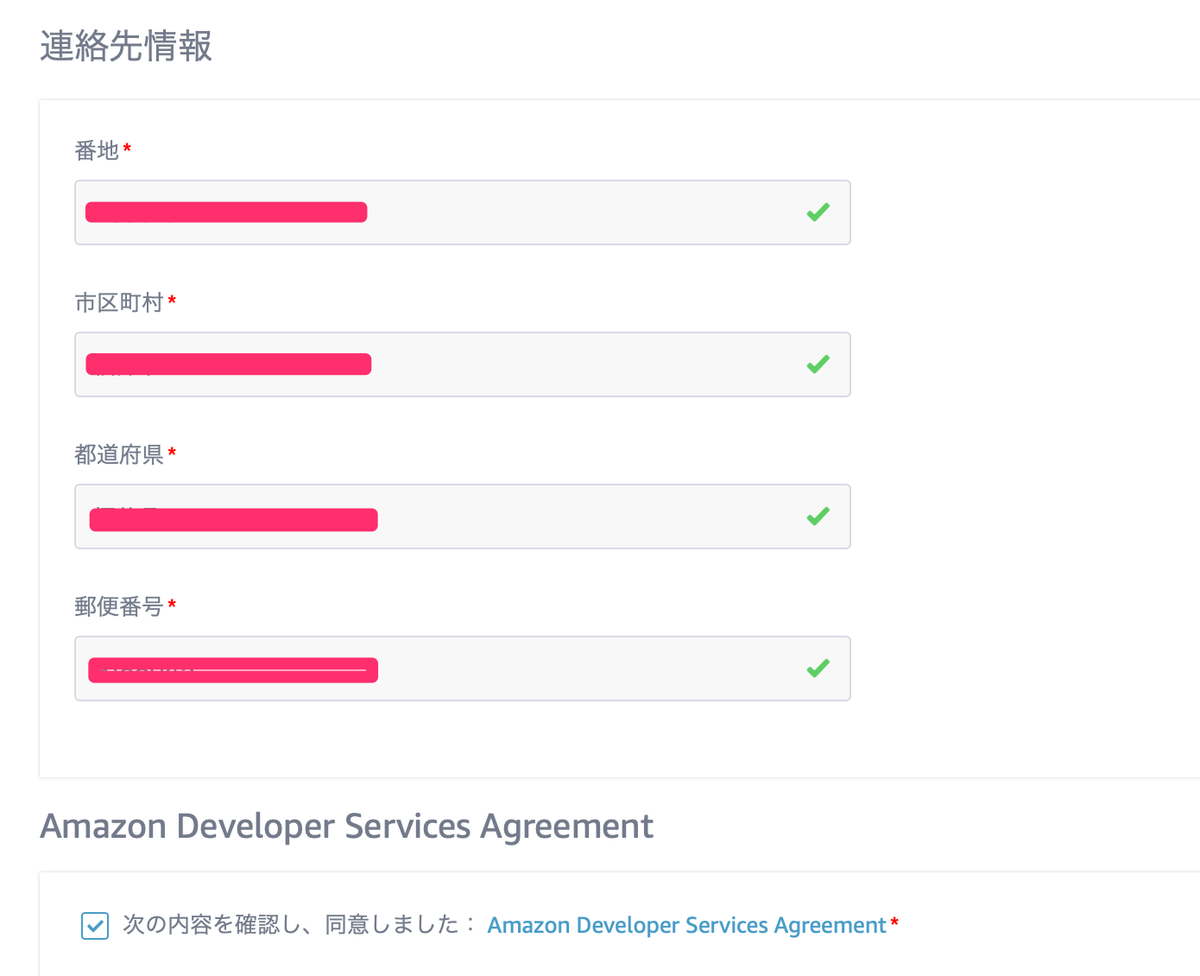Select the Amazon Developer Services Agreement heading
Viewport: 1200px width, 976px height.
[346, 827]
